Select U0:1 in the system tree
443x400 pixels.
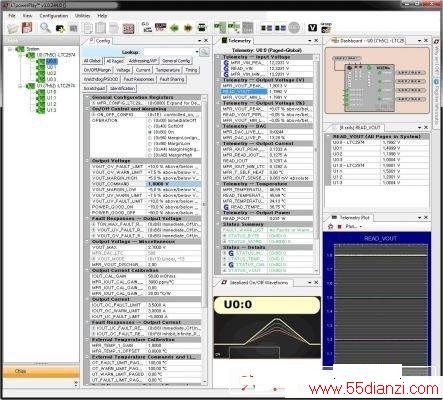(x=51, y=67)
